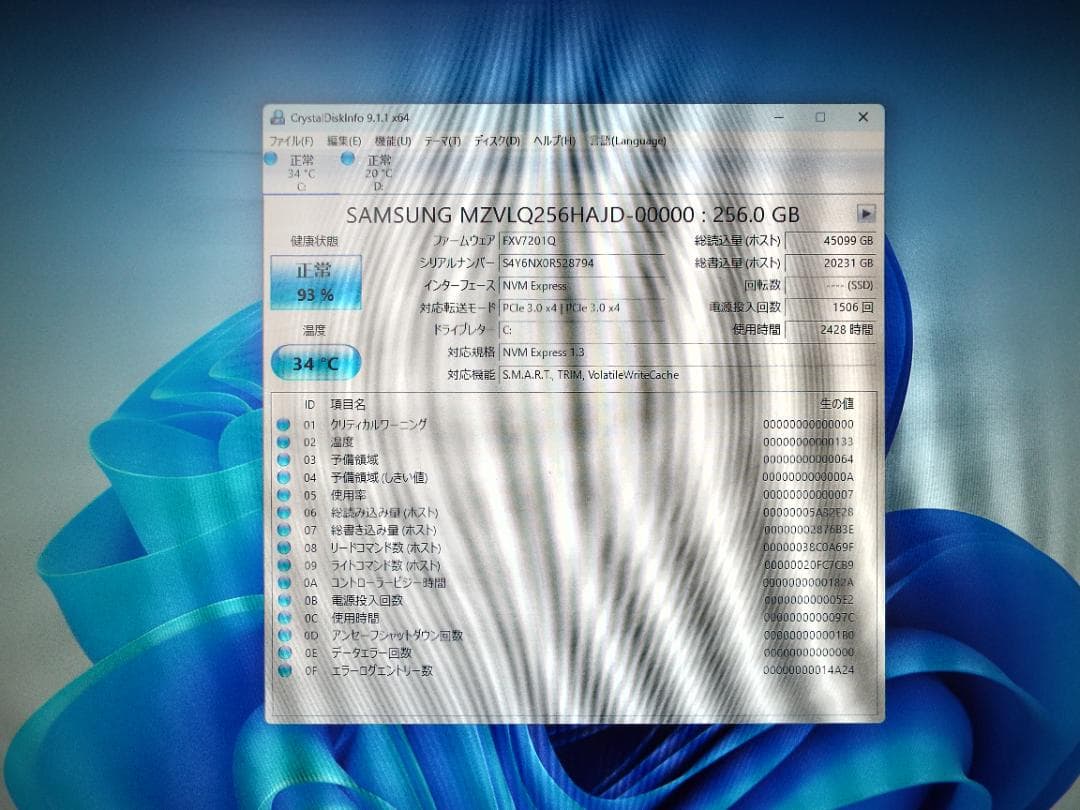This screenshot has width=1080, height=810.
Task: Click the blue status dot beside クリティカルワーニング
Action: pyautogui.click(x=285, y=423)
